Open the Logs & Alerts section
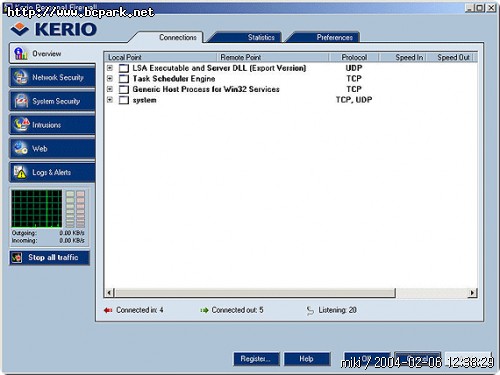The width and height of the screenshot is (500, 375). pyautogui.click(x=53, y=172)
